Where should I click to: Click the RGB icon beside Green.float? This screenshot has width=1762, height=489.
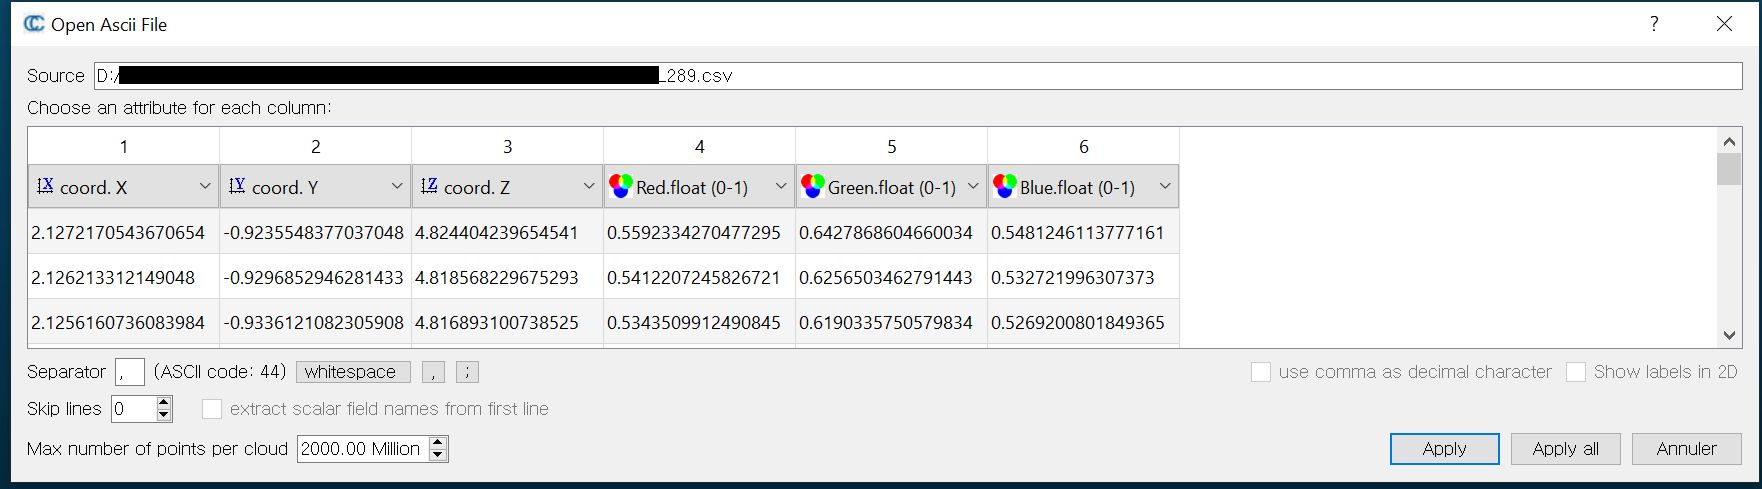[x=813, y=186]
